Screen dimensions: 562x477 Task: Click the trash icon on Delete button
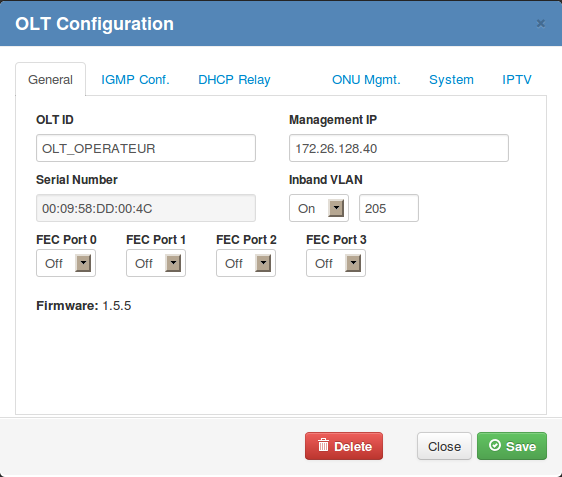[323, 445]
